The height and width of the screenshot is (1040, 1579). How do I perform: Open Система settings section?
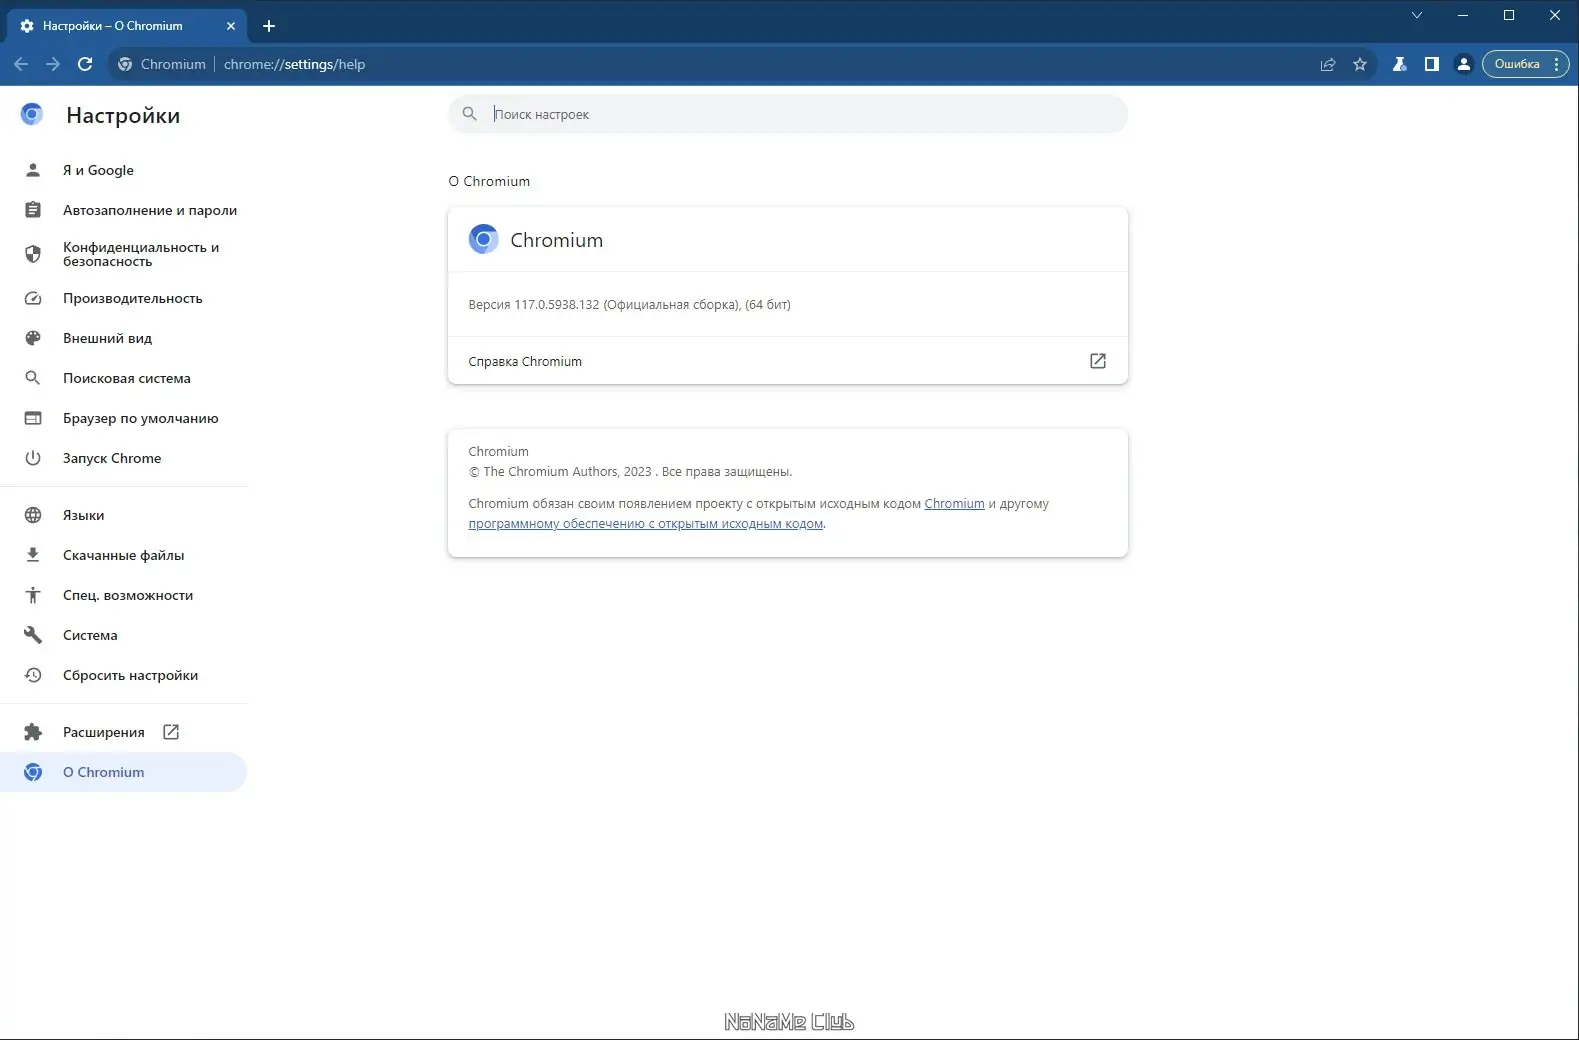(124, 635)
